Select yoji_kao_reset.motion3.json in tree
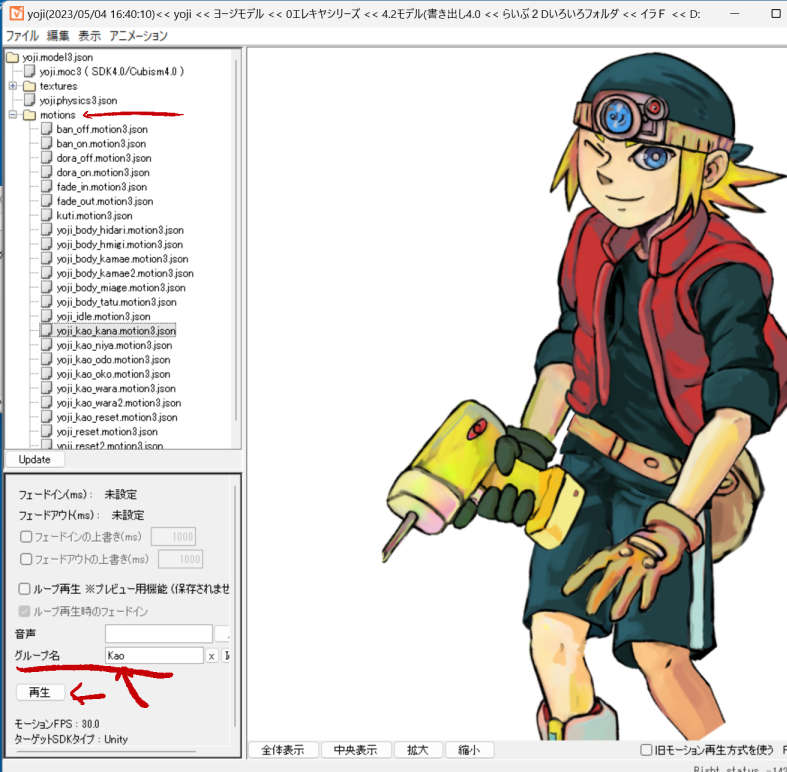The image size is (787, 772). point(117,418)
